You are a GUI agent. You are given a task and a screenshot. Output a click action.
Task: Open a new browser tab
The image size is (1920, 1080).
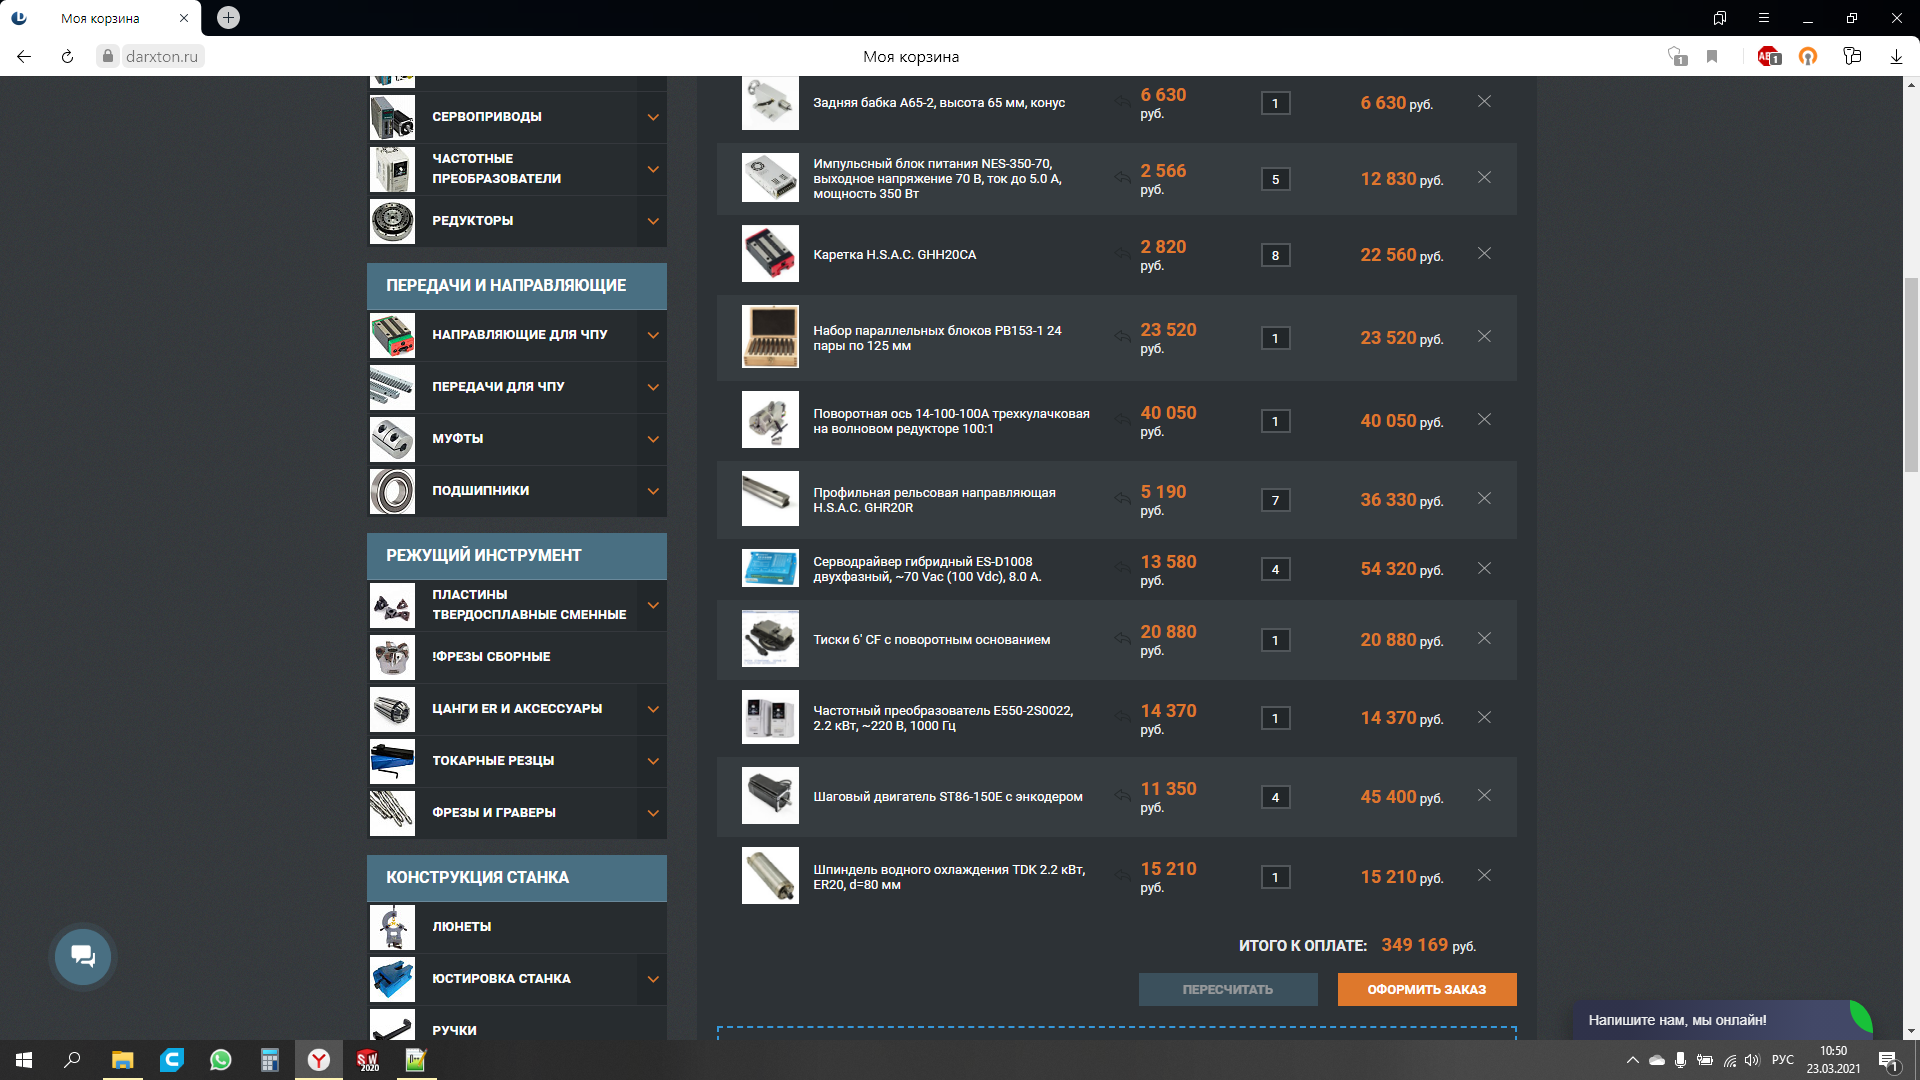[228, 18]
